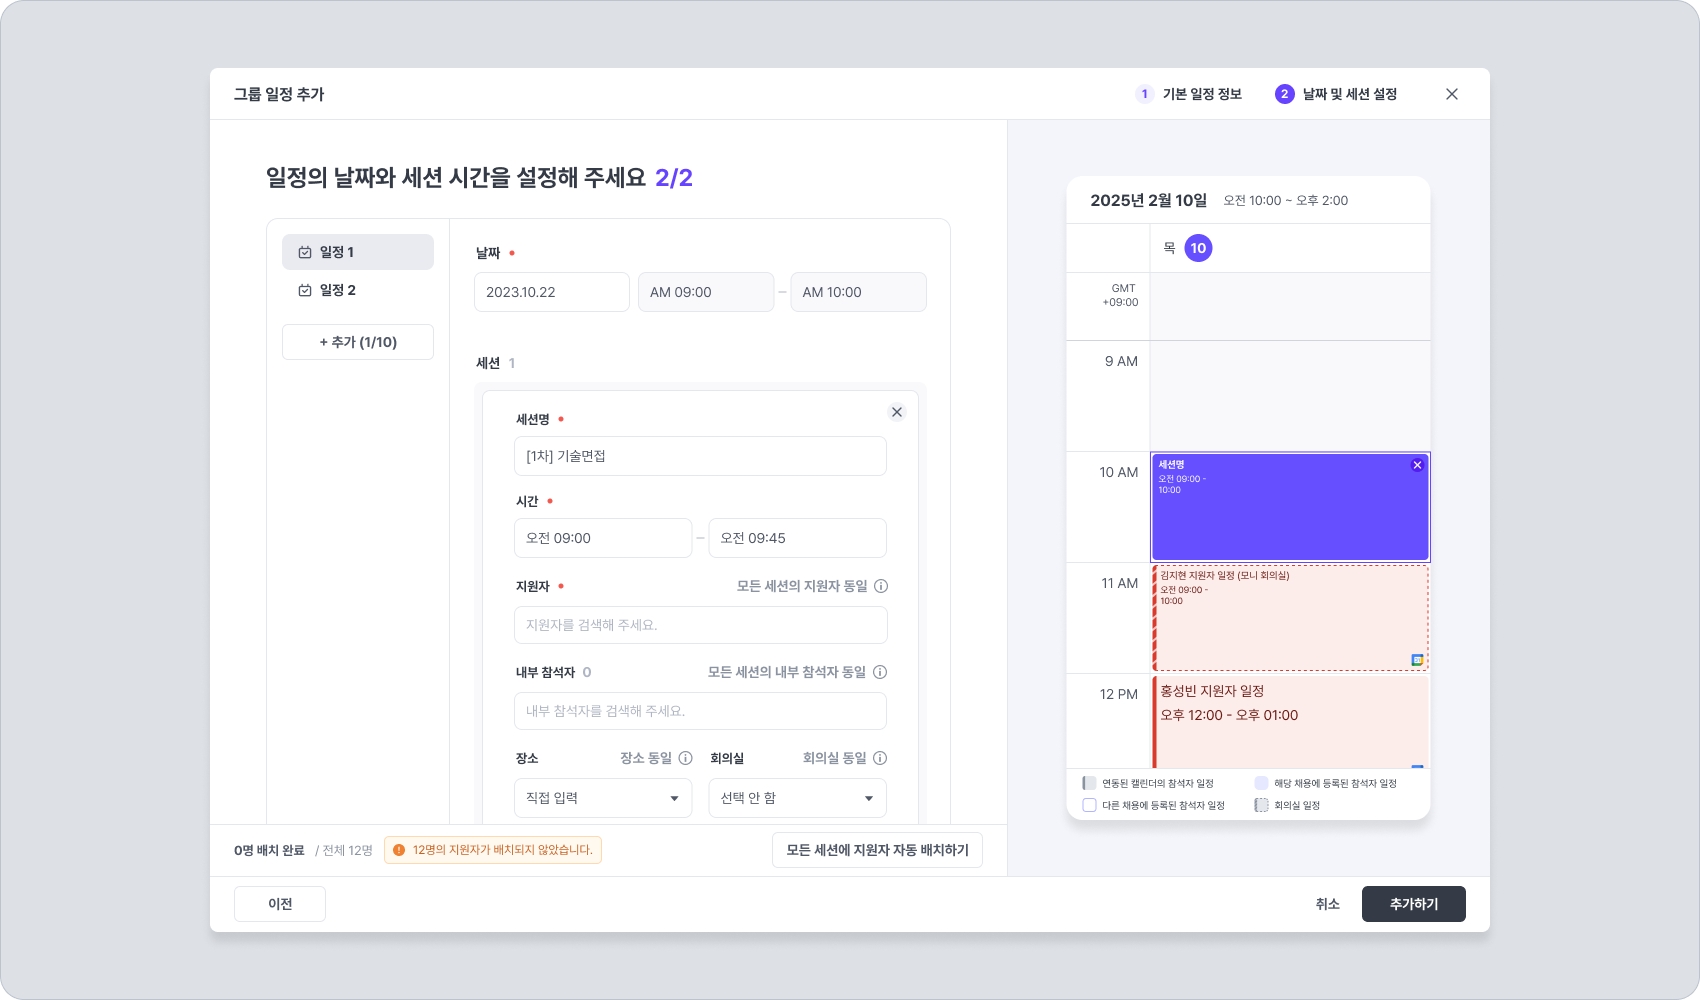Open the 오전 09:00 session start time

603,538
